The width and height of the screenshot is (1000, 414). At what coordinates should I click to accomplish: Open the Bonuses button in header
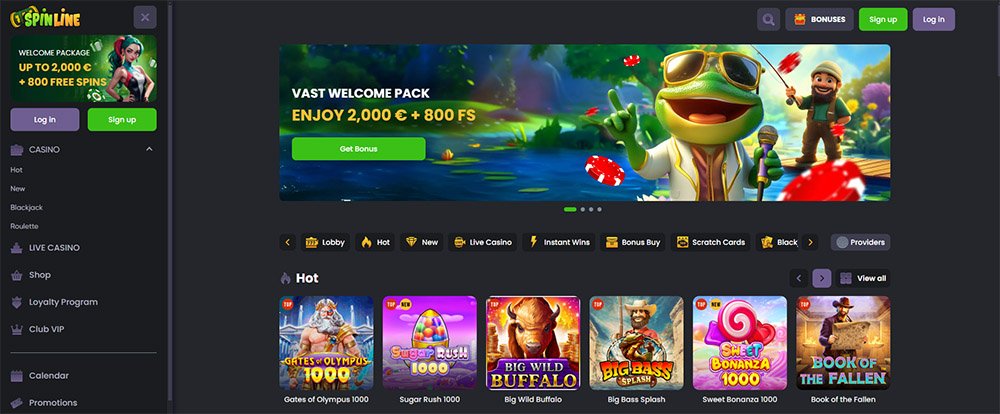(x=820, y=19)
